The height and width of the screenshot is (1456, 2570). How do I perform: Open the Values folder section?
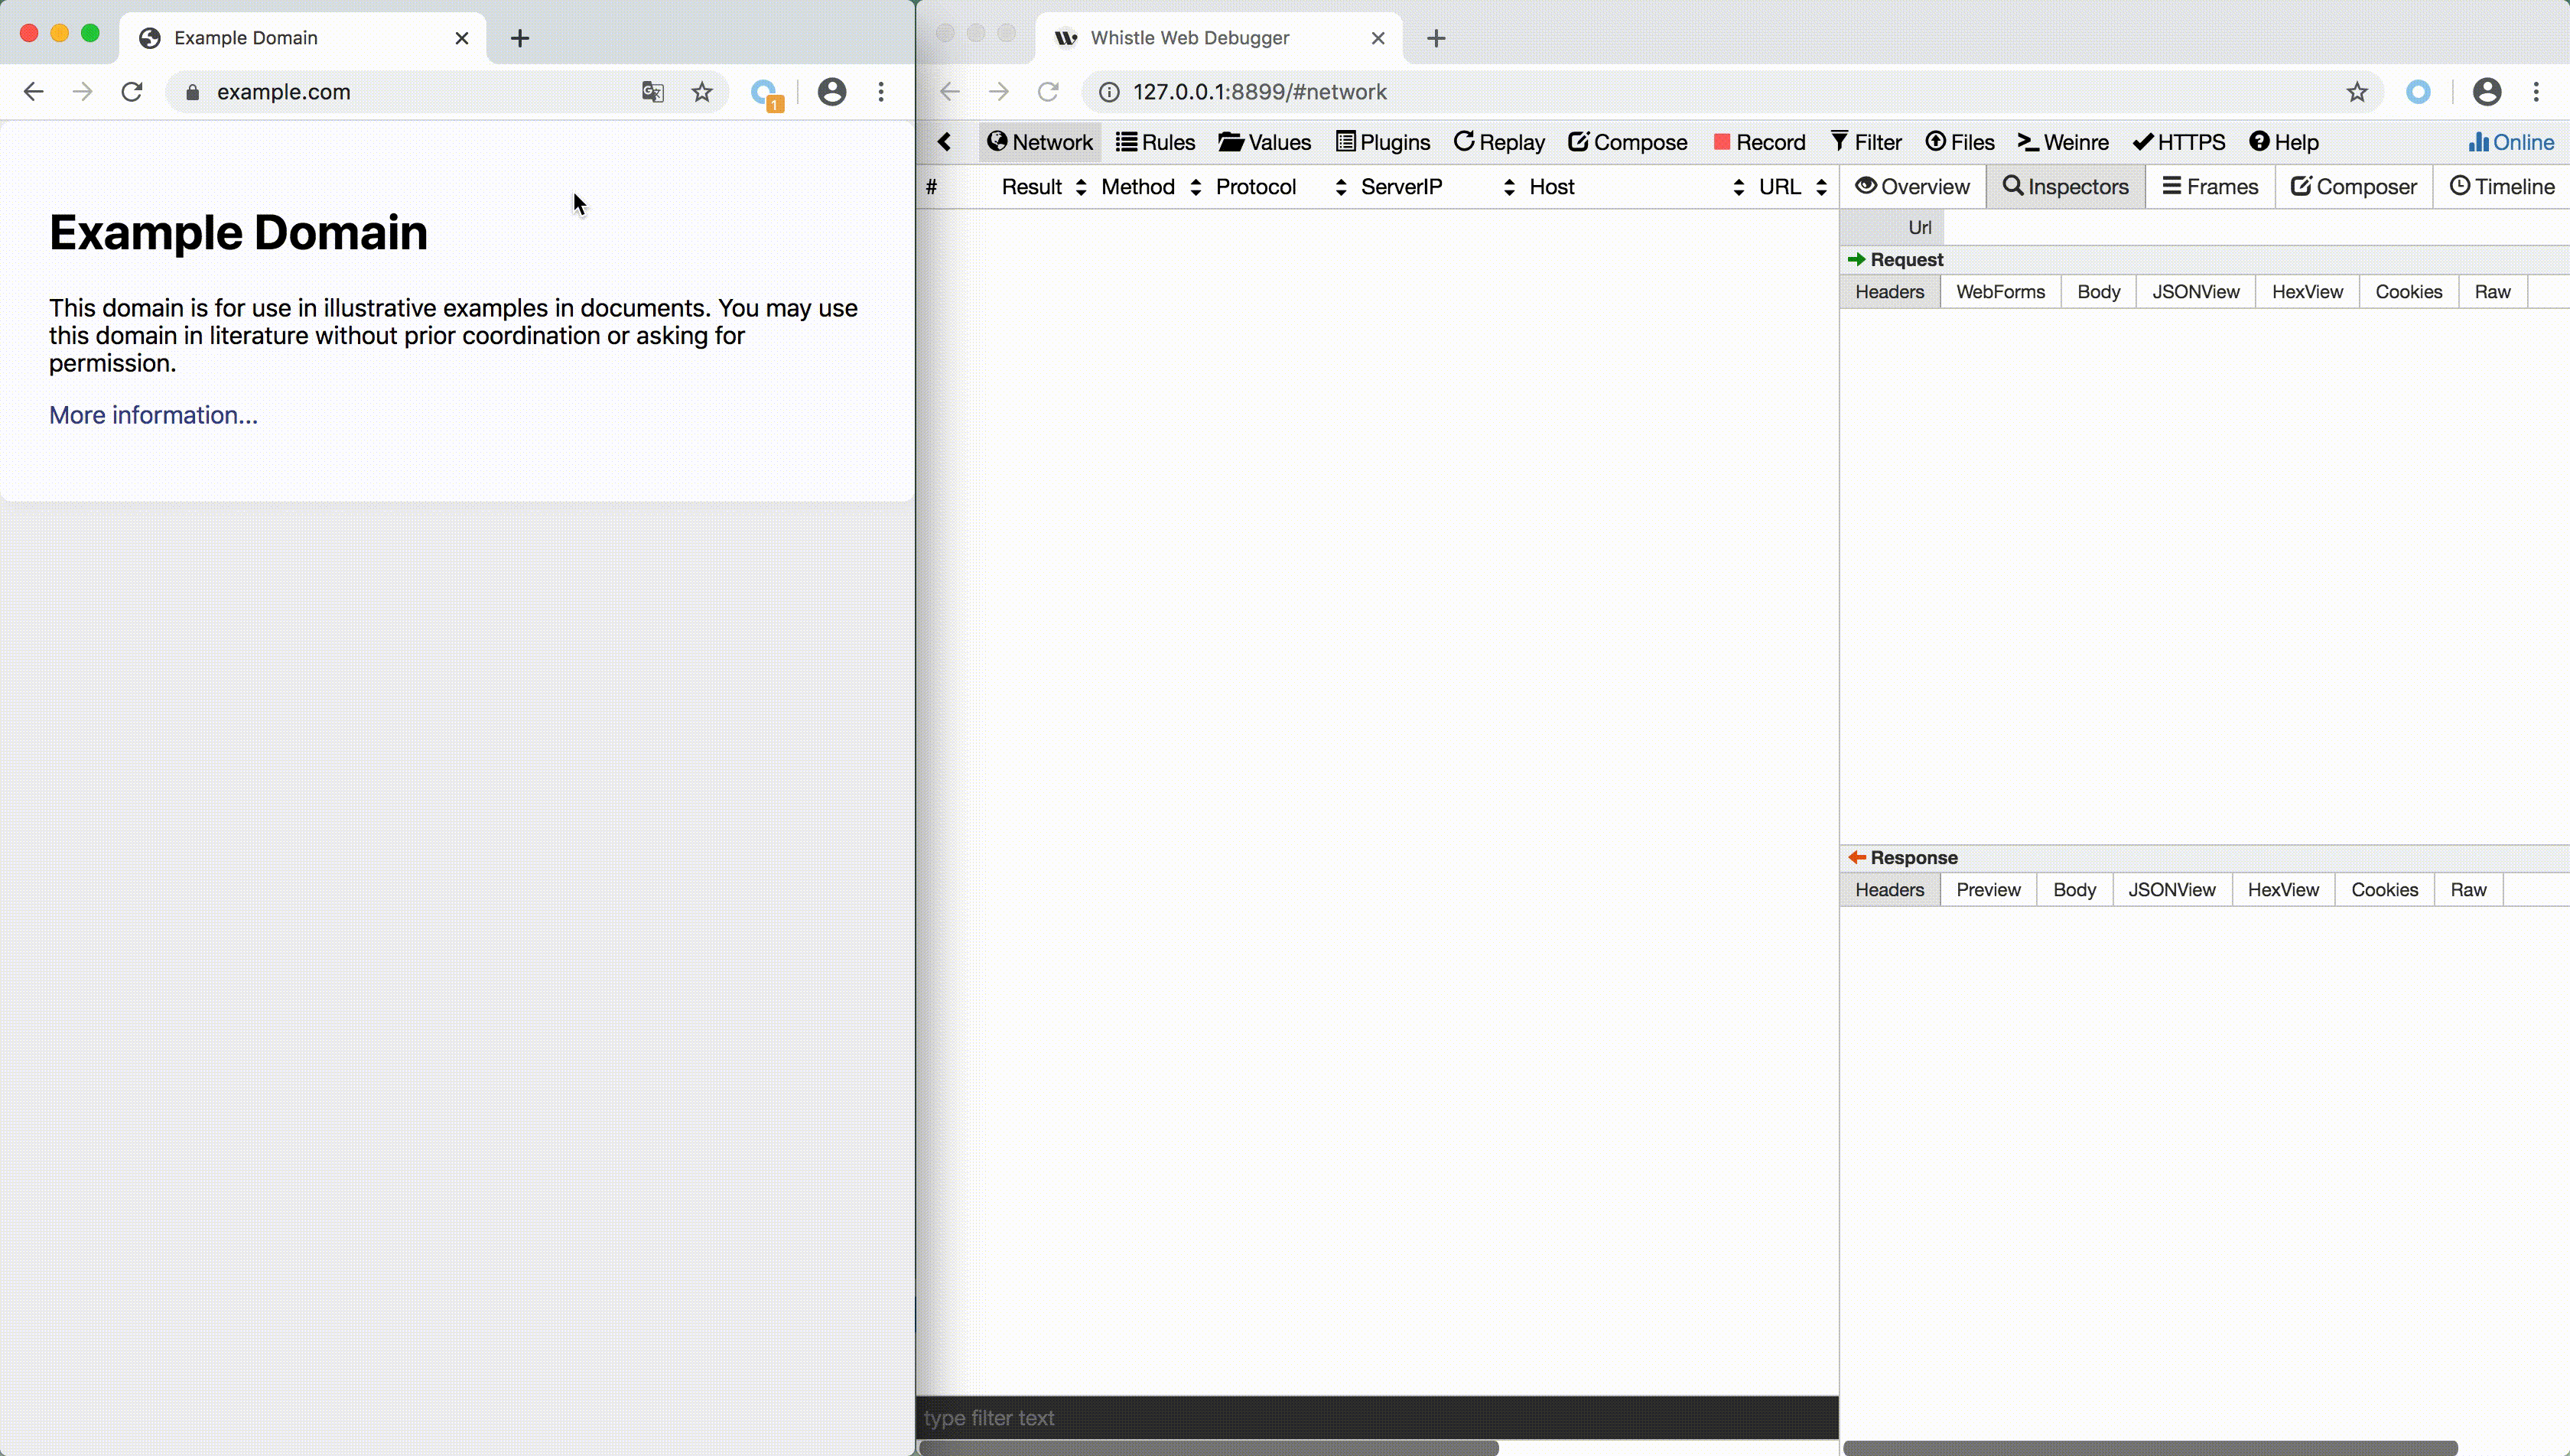click(1264, 142)
